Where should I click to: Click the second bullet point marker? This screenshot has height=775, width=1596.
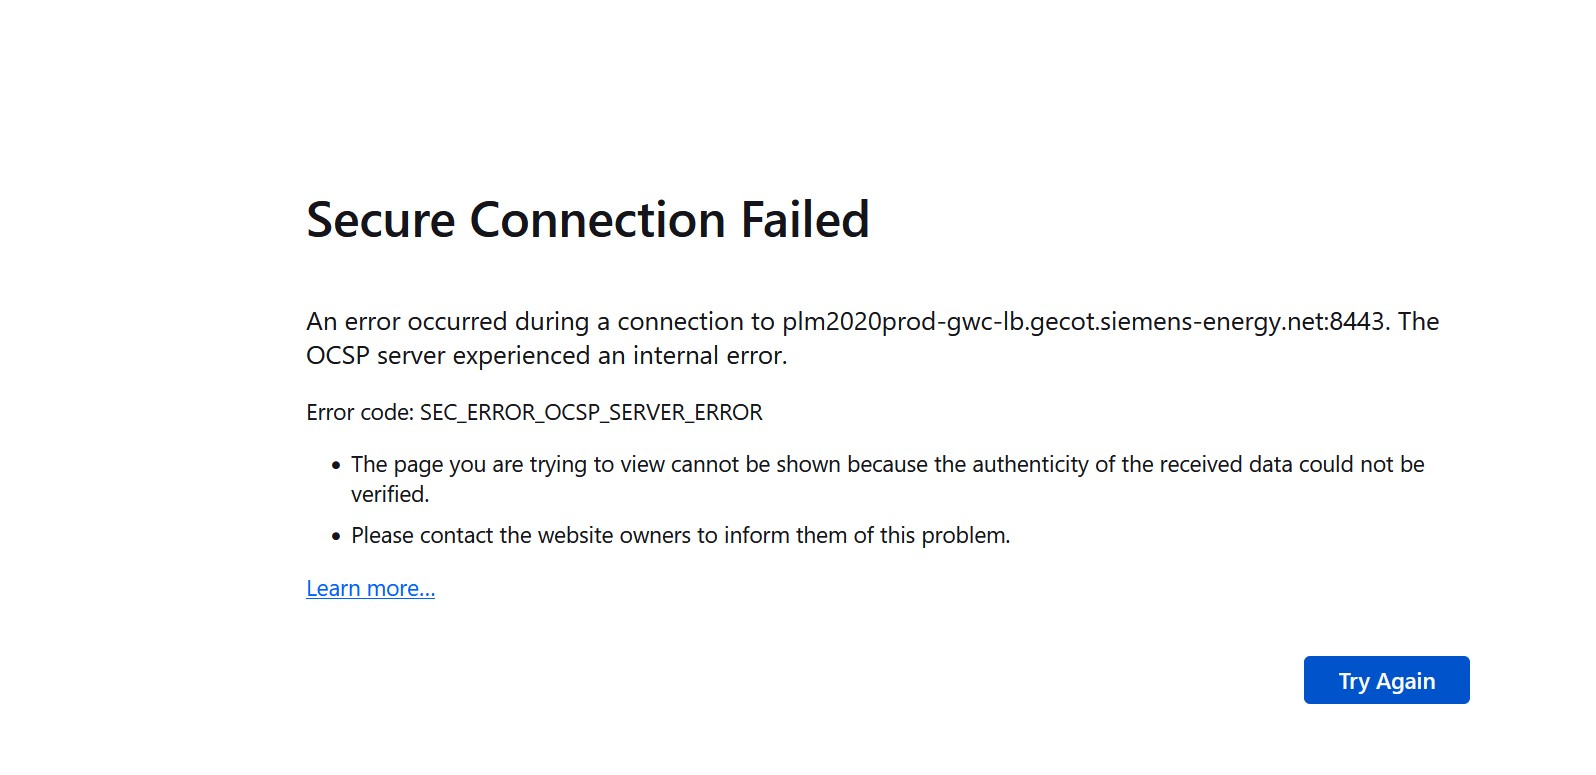pyautogui.click(x=336, y=537)
